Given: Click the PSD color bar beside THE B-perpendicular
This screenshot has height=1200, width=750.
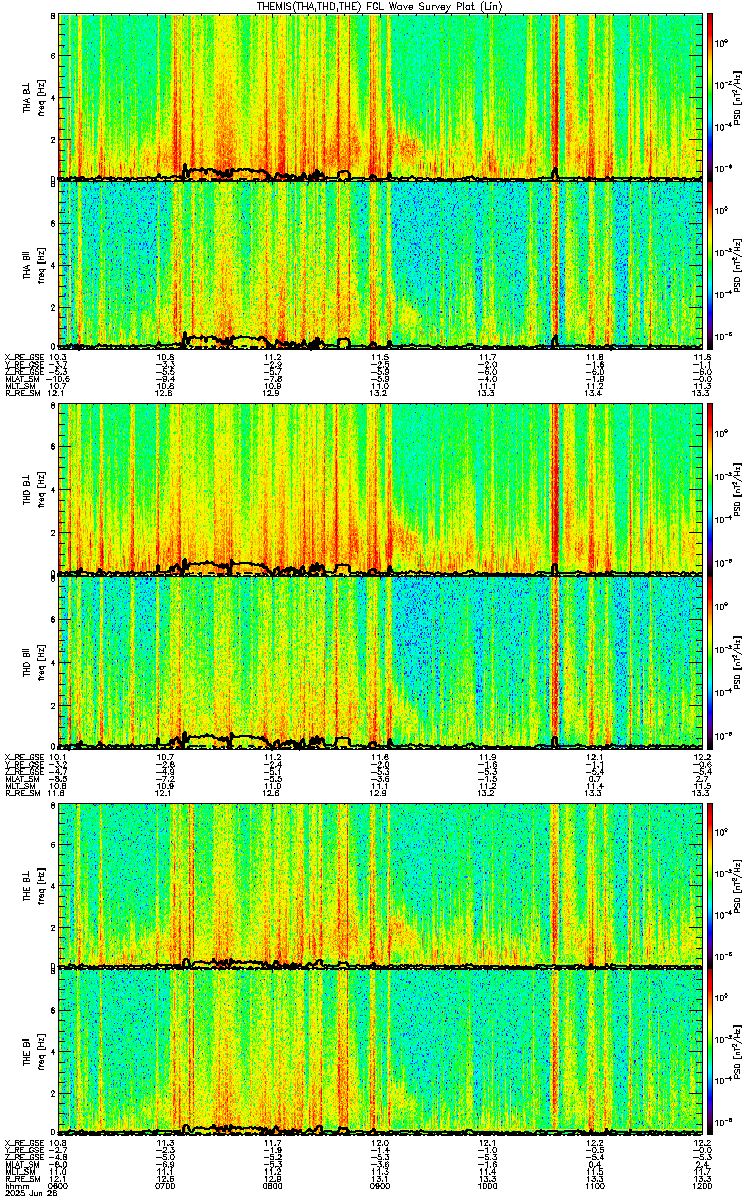Looking at the screenshot, I should click(x=711, y=885).
